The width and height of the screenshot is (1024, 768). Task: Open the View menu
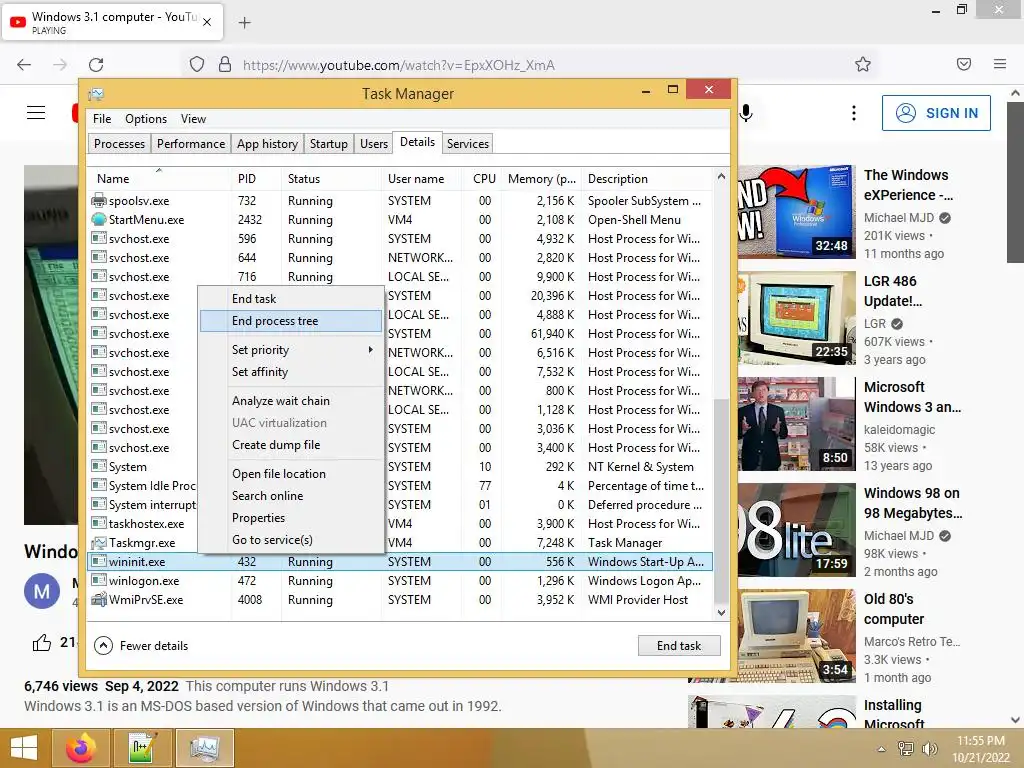(193, 119)
